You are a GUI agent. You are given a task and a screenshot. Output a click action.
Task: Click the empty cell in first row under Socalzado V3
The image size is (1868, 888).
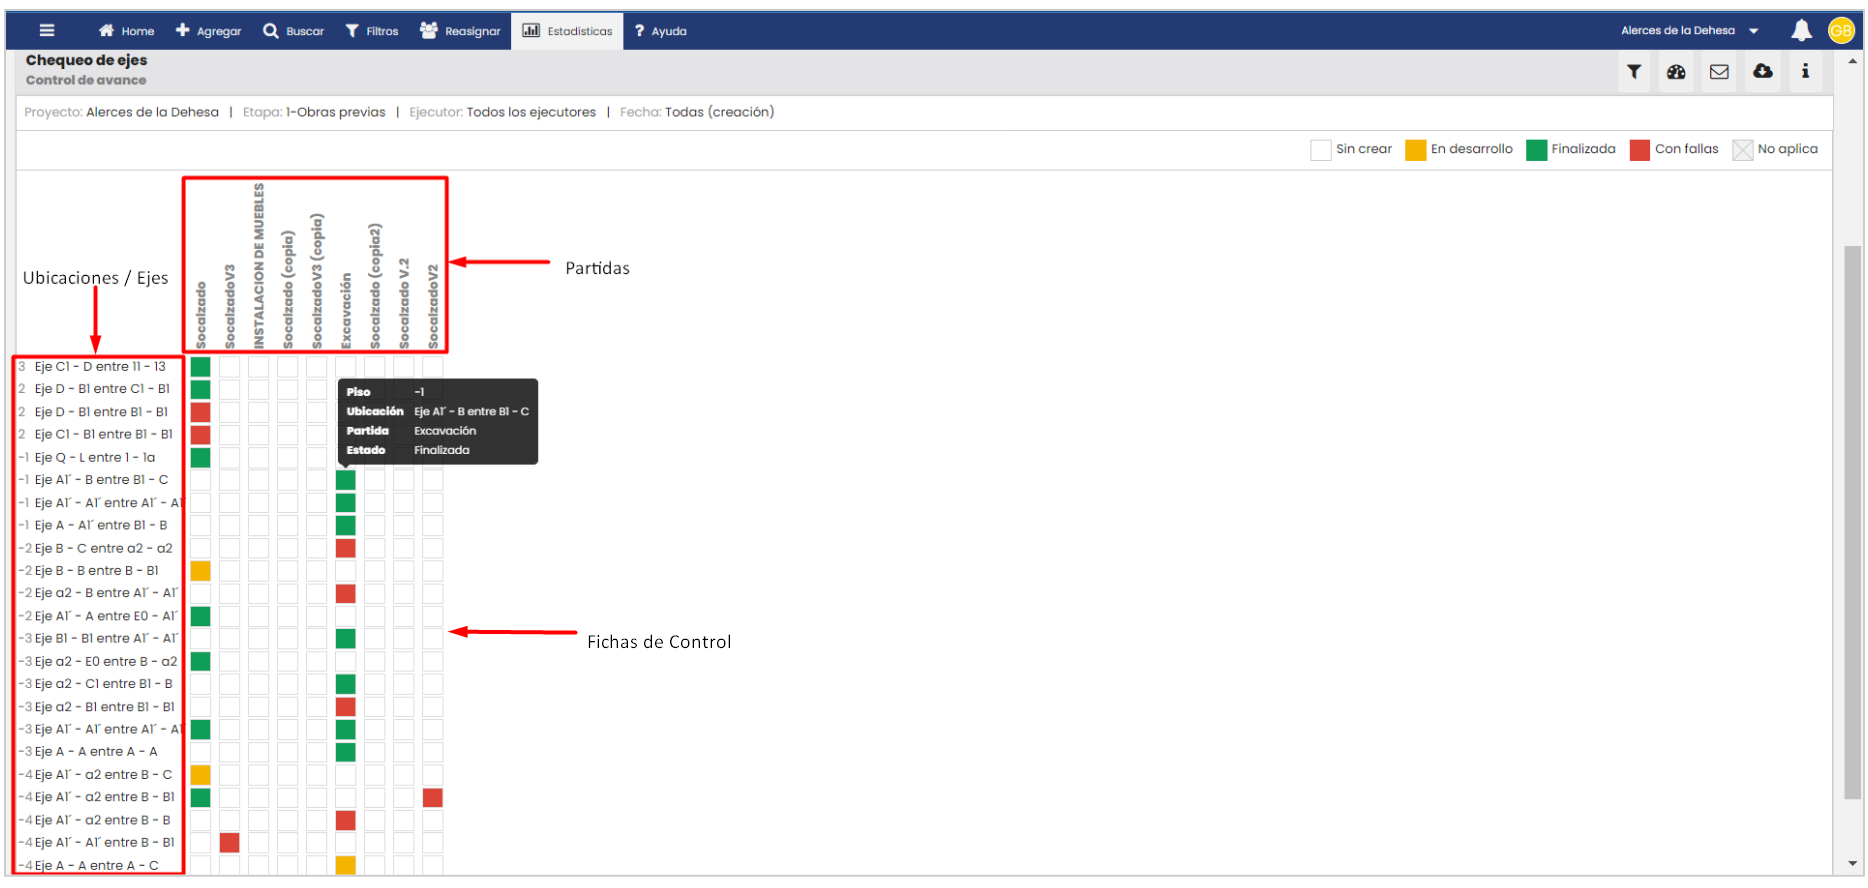click(229, 367)
